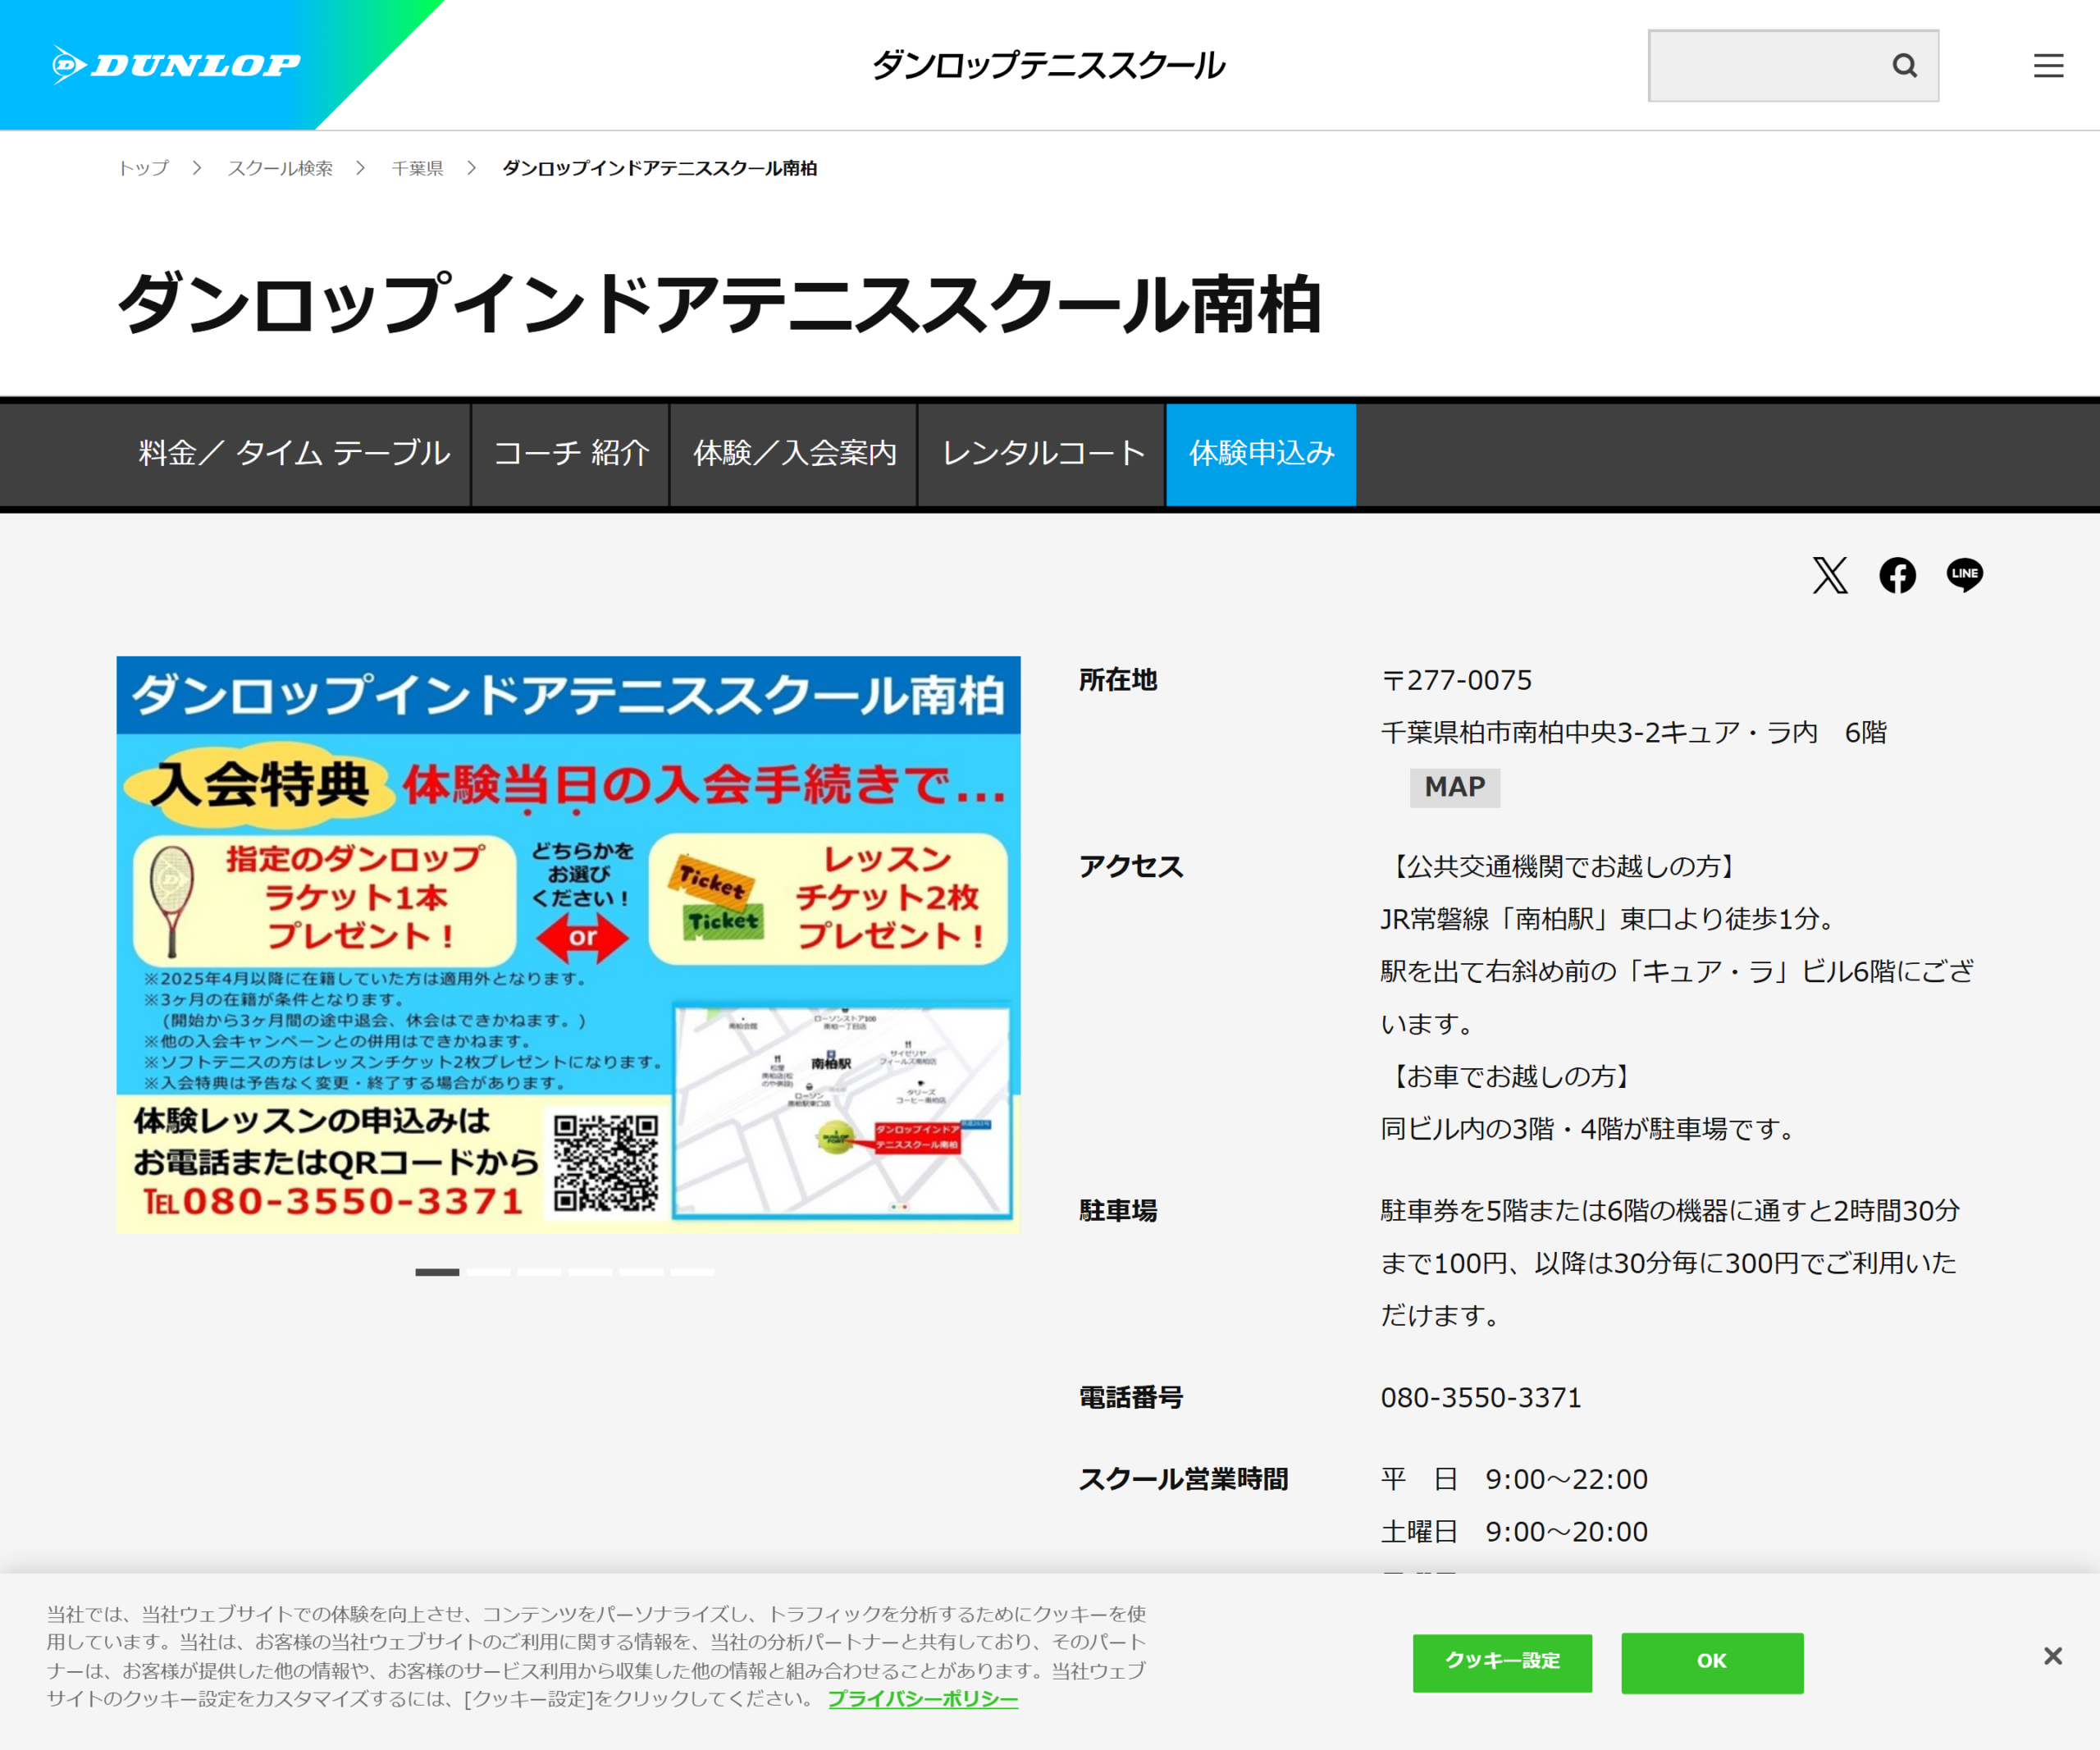The width and height of the screenshot is (2100, 1750).
Task: Open the 体験申込み tab
Action: 1261,454
